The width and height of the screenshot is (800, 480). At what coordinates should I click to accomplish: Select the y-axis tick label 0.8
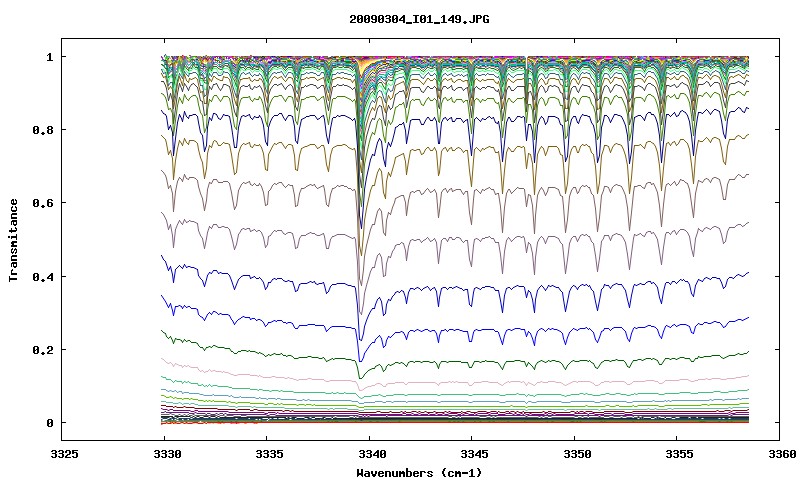(x=43, y=130)
